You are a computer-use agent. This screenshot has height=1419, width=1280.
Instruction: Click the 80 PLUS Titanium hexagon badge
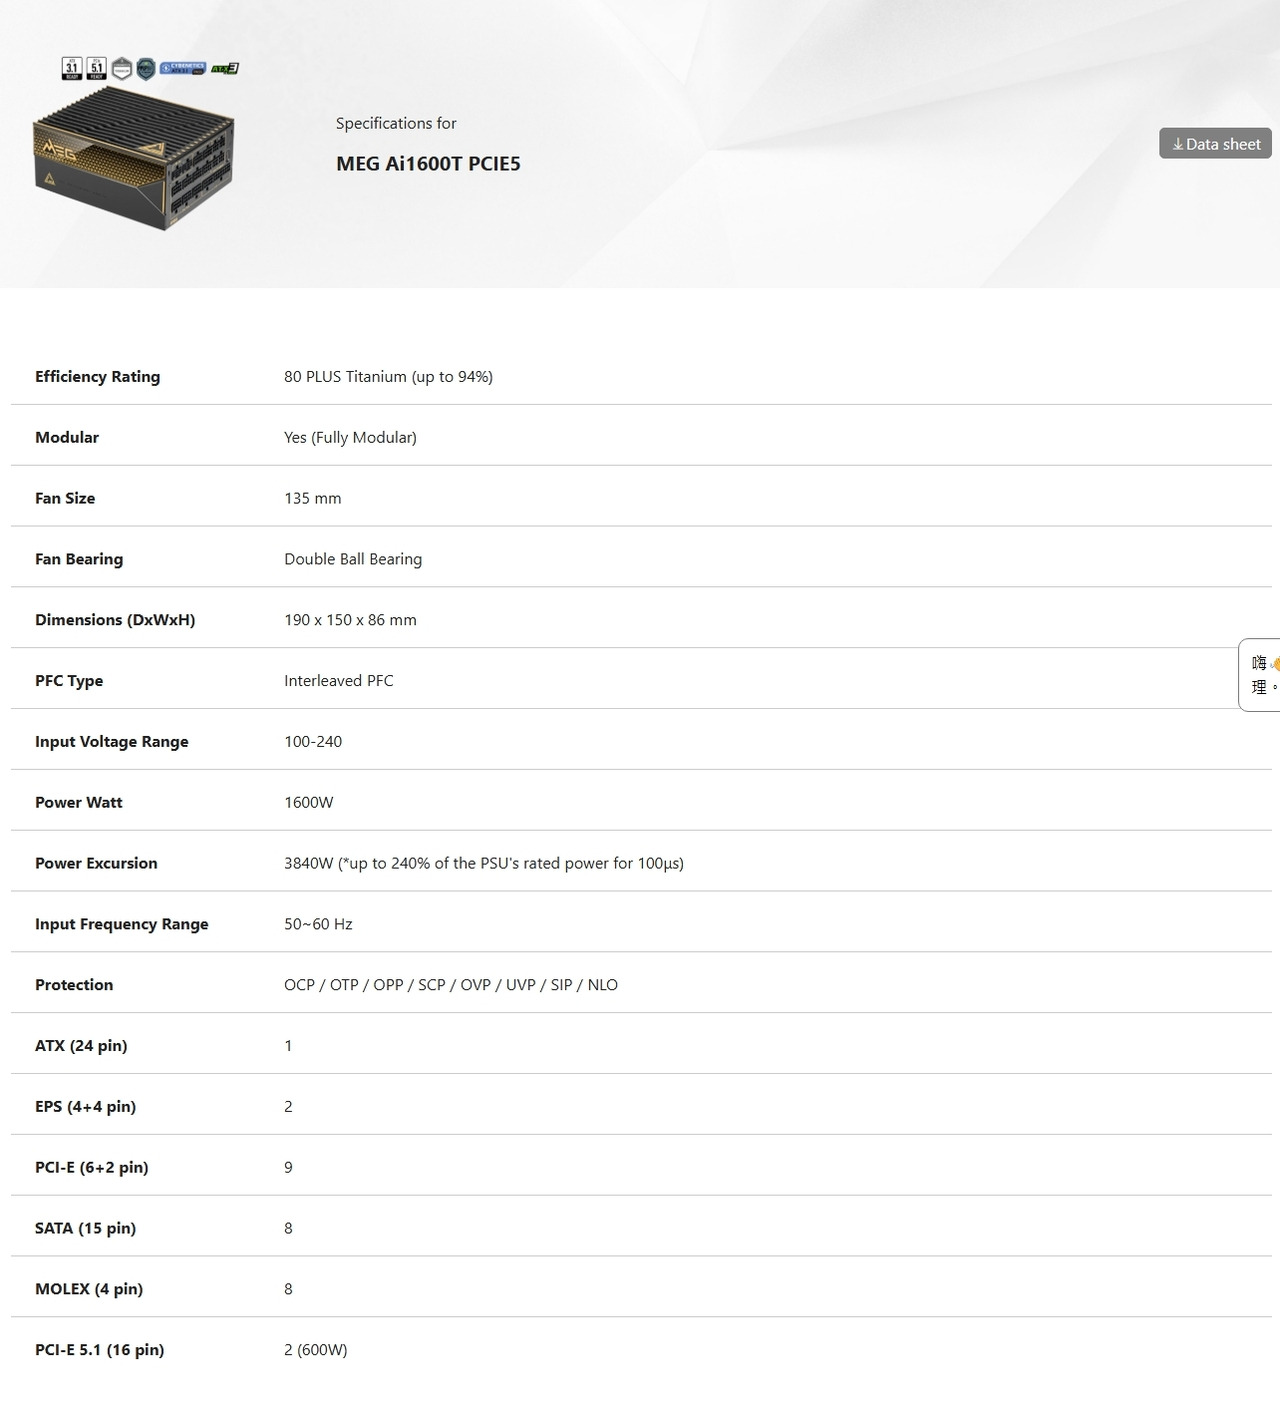pos(122,68)
